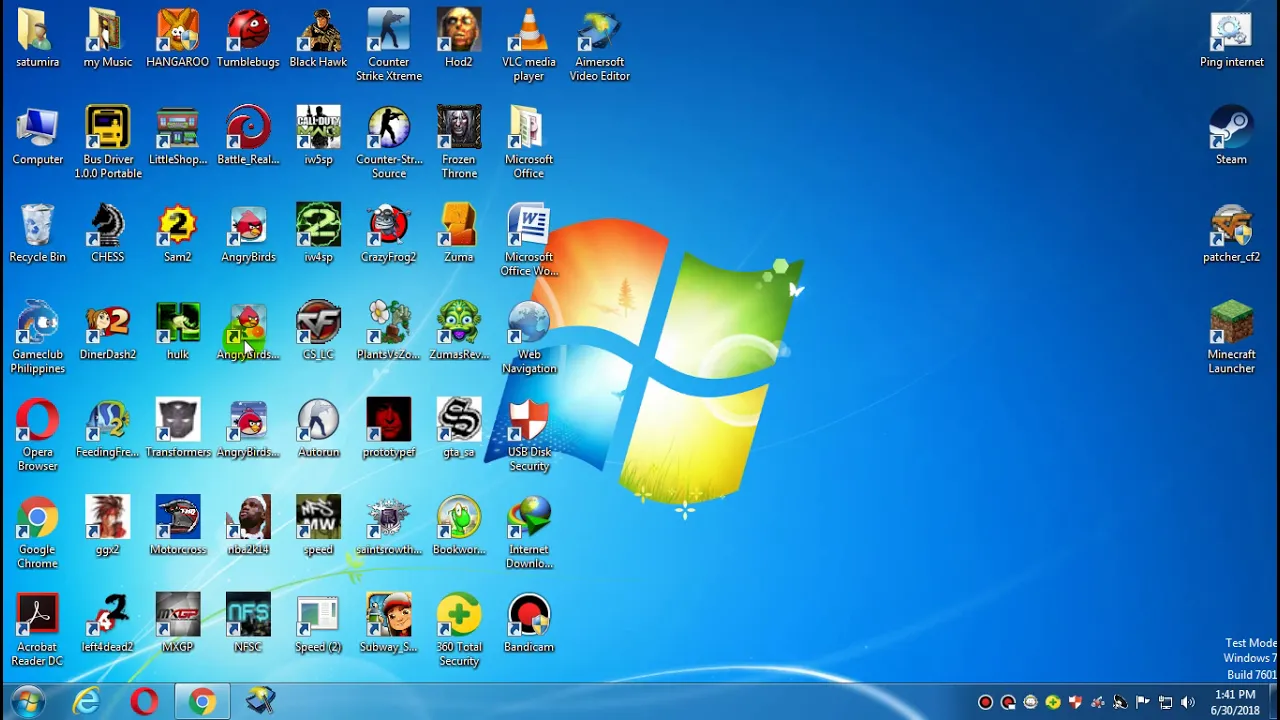This screenshot has height=720, width=1280.
Task: Launch Steam from the desktop
Action: click(x=1231, y=136)
